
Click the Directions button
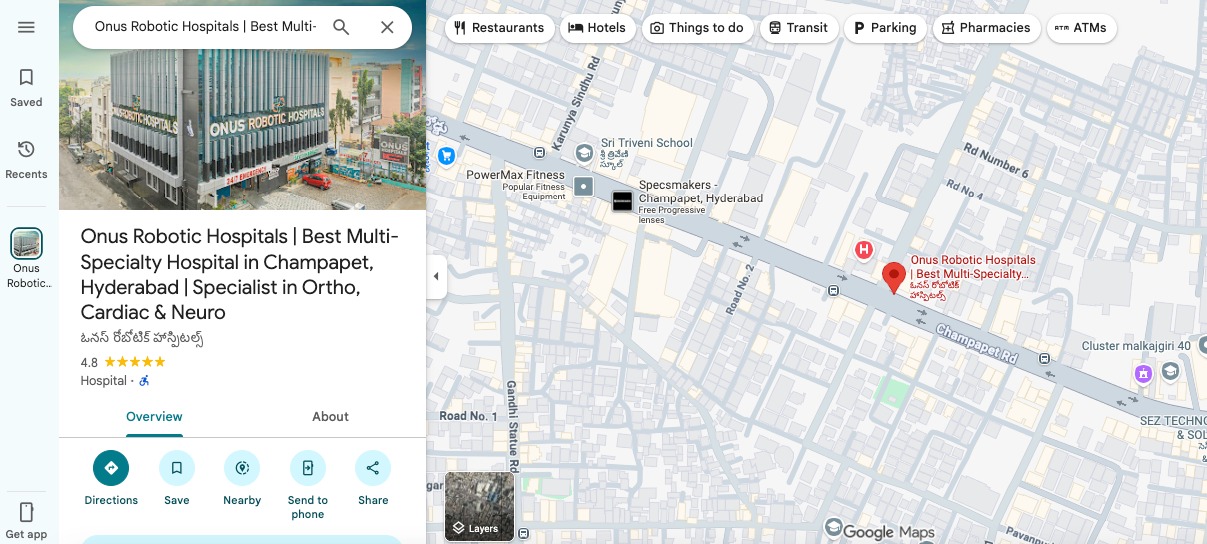[x=111, y=468]
